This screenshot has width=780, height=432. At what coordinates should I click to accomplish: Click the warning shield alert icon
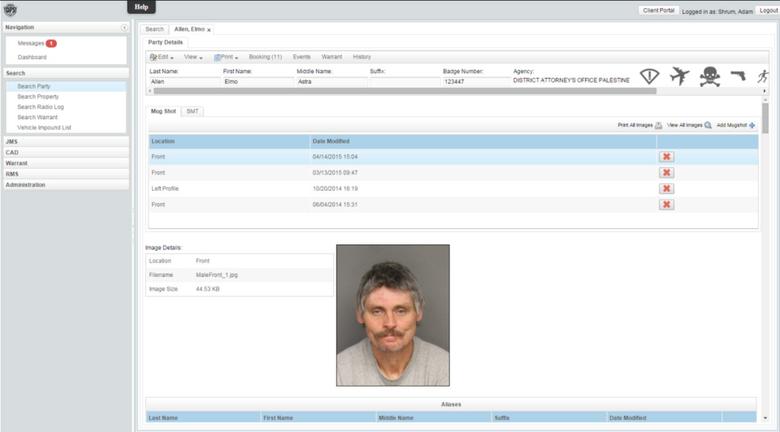652,77
